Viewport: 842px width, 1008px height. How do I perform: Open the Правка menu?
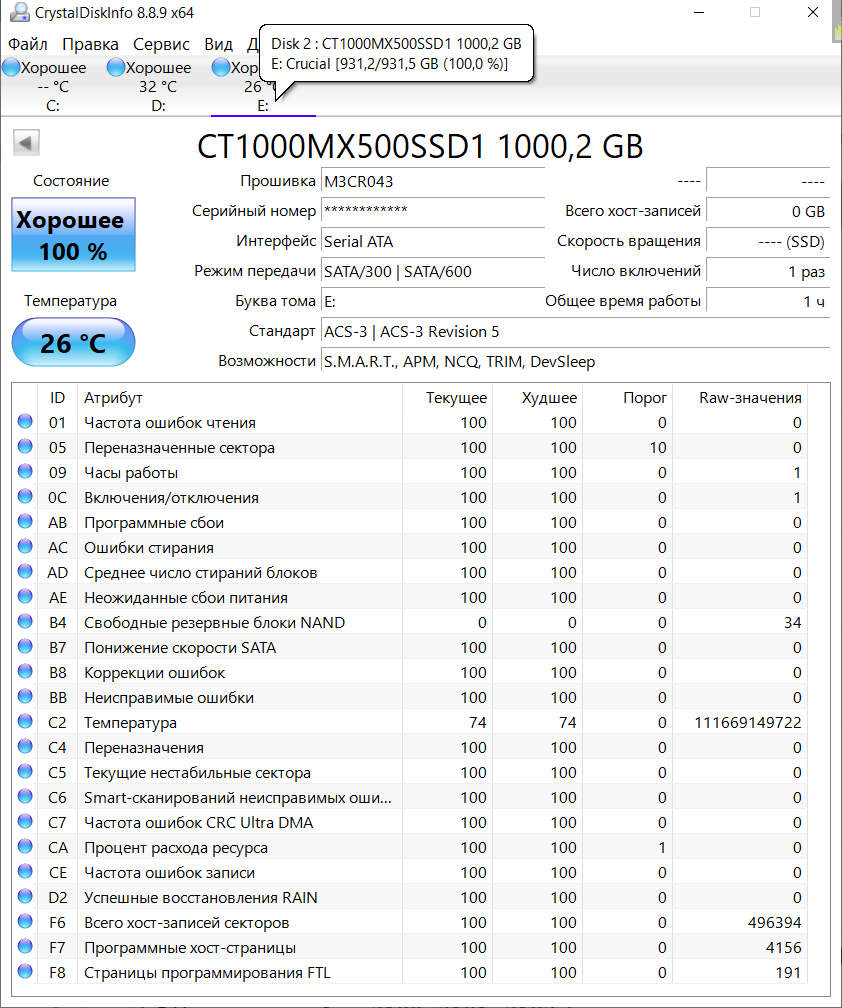click(90, 44)
